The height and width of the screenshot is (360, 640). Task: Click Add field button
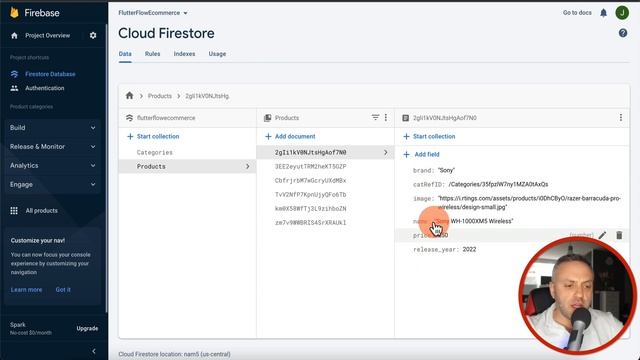coord(422,154)
